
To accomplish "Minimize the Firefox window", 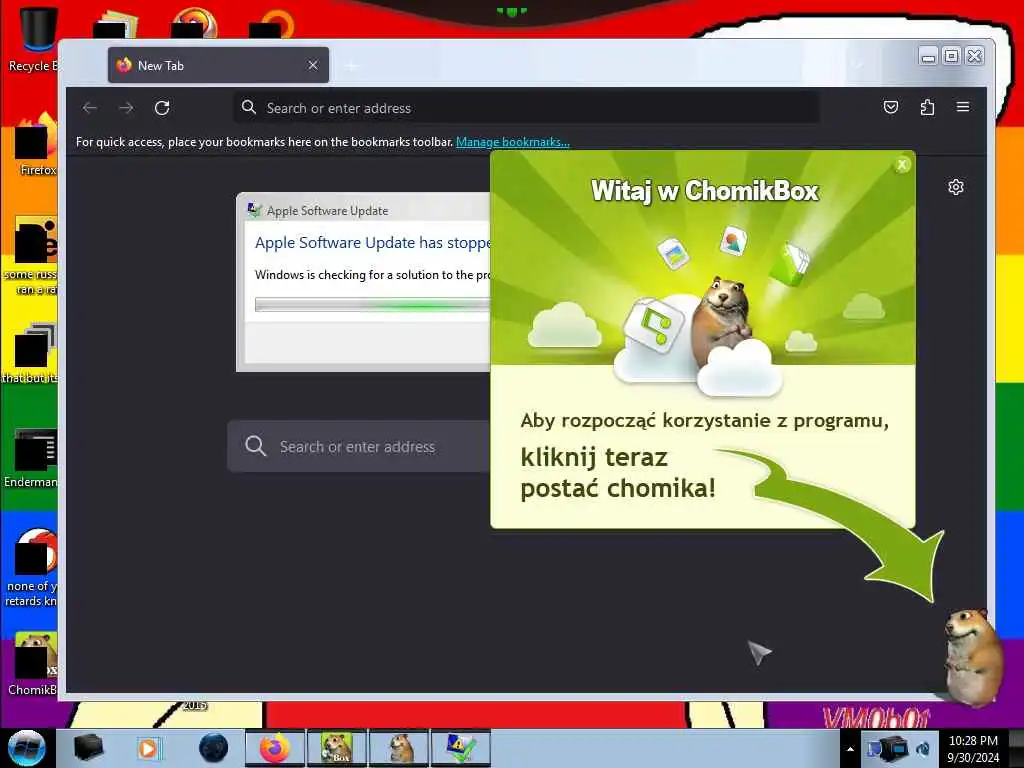I will (x=927, y=57).
